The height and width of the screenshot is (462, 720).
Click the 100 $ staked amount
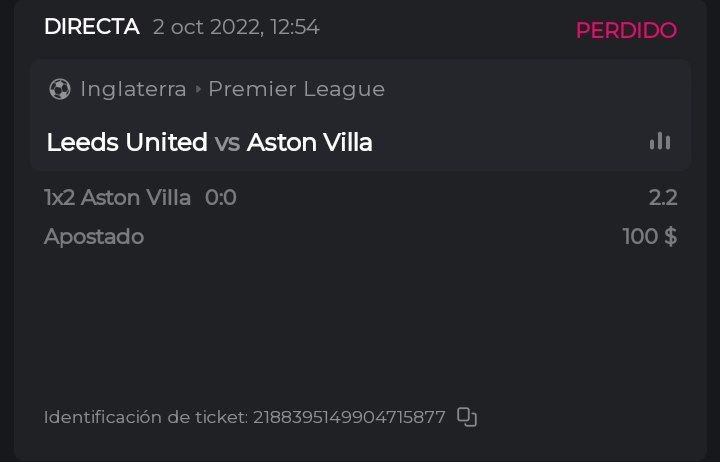point(650,237)
